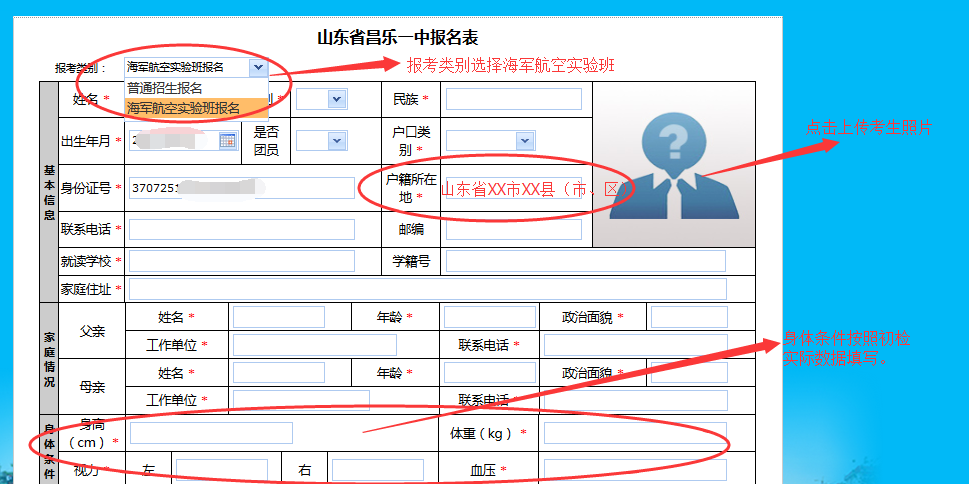Click the 民族 input field
The width and height of the screenshot is (969, 484).
513,99
